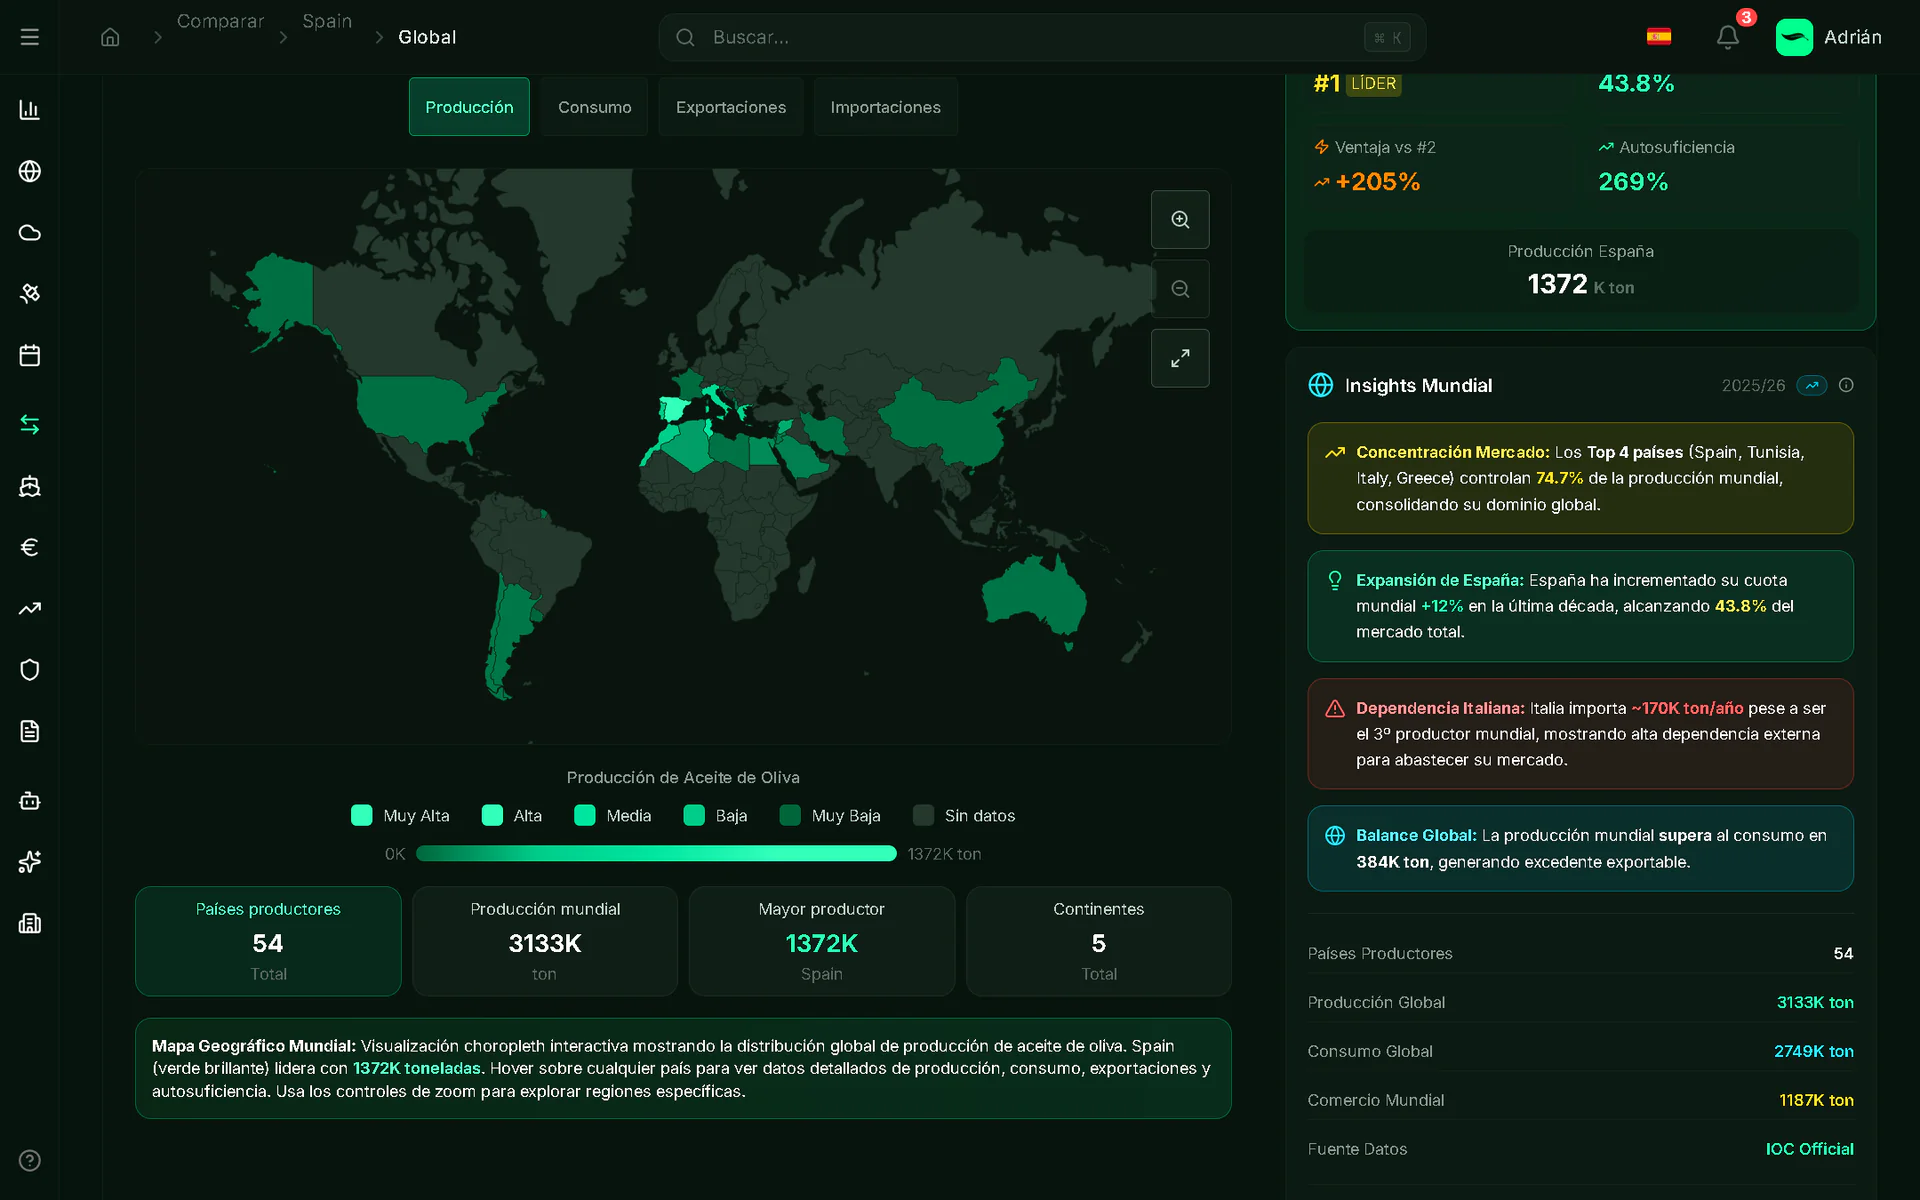Click the Spain flag language selector

(x=1660, y=36)
